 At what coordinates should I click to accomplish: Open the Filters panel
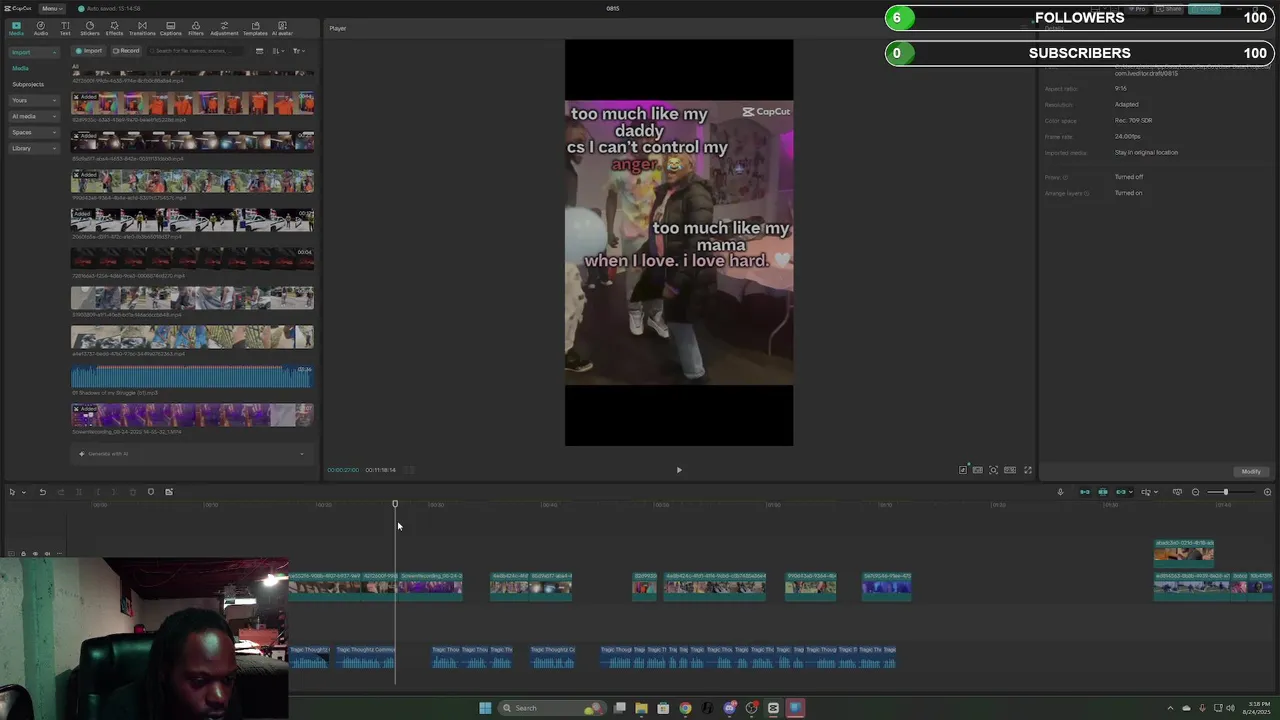click(196, 28)
